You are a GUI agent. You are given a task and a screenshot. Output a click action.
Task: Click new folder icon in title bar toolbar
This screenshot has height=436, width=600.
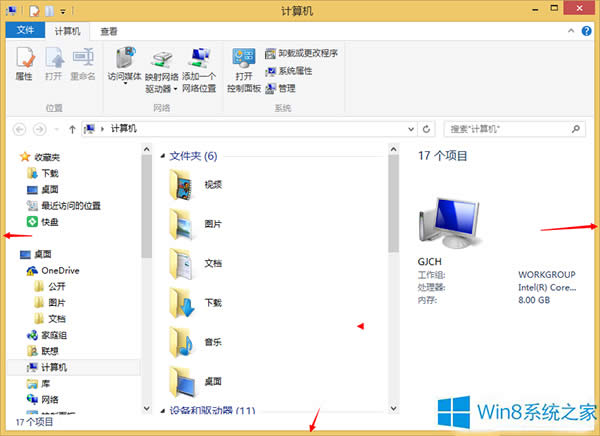pos(49,11)
